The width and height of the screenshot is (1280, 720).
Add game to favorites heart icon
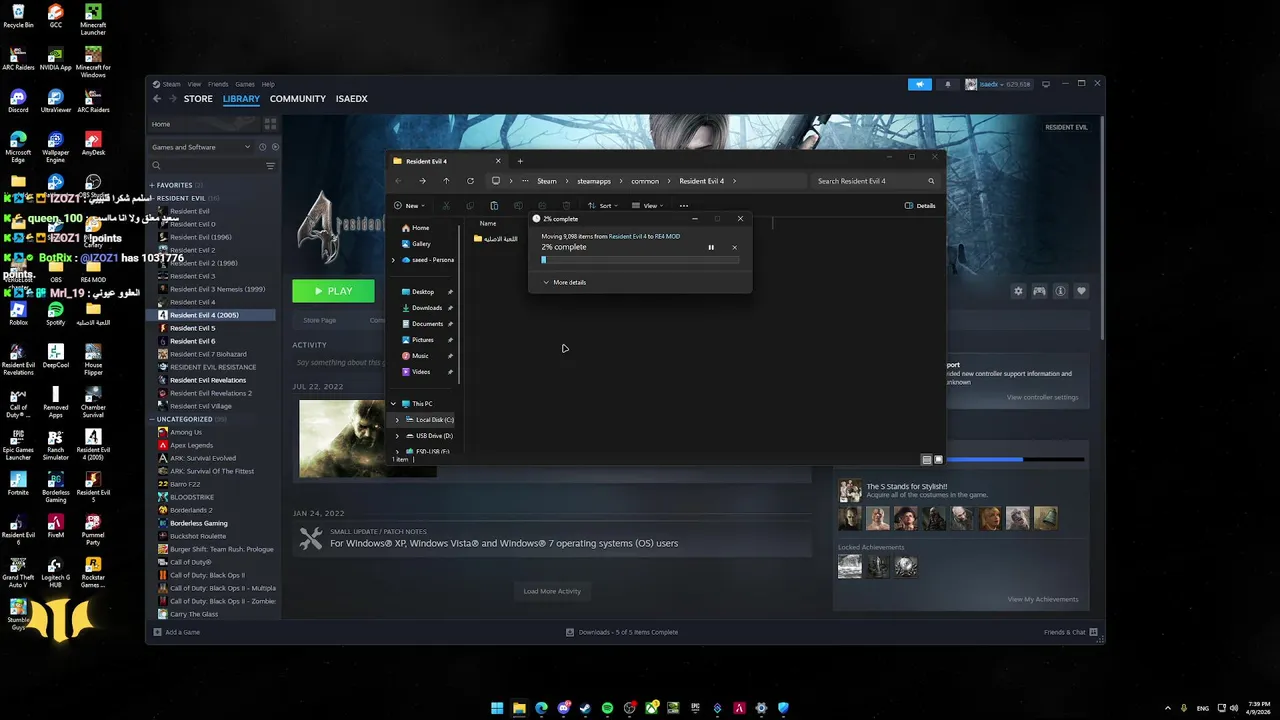[x=1081, y=291]
